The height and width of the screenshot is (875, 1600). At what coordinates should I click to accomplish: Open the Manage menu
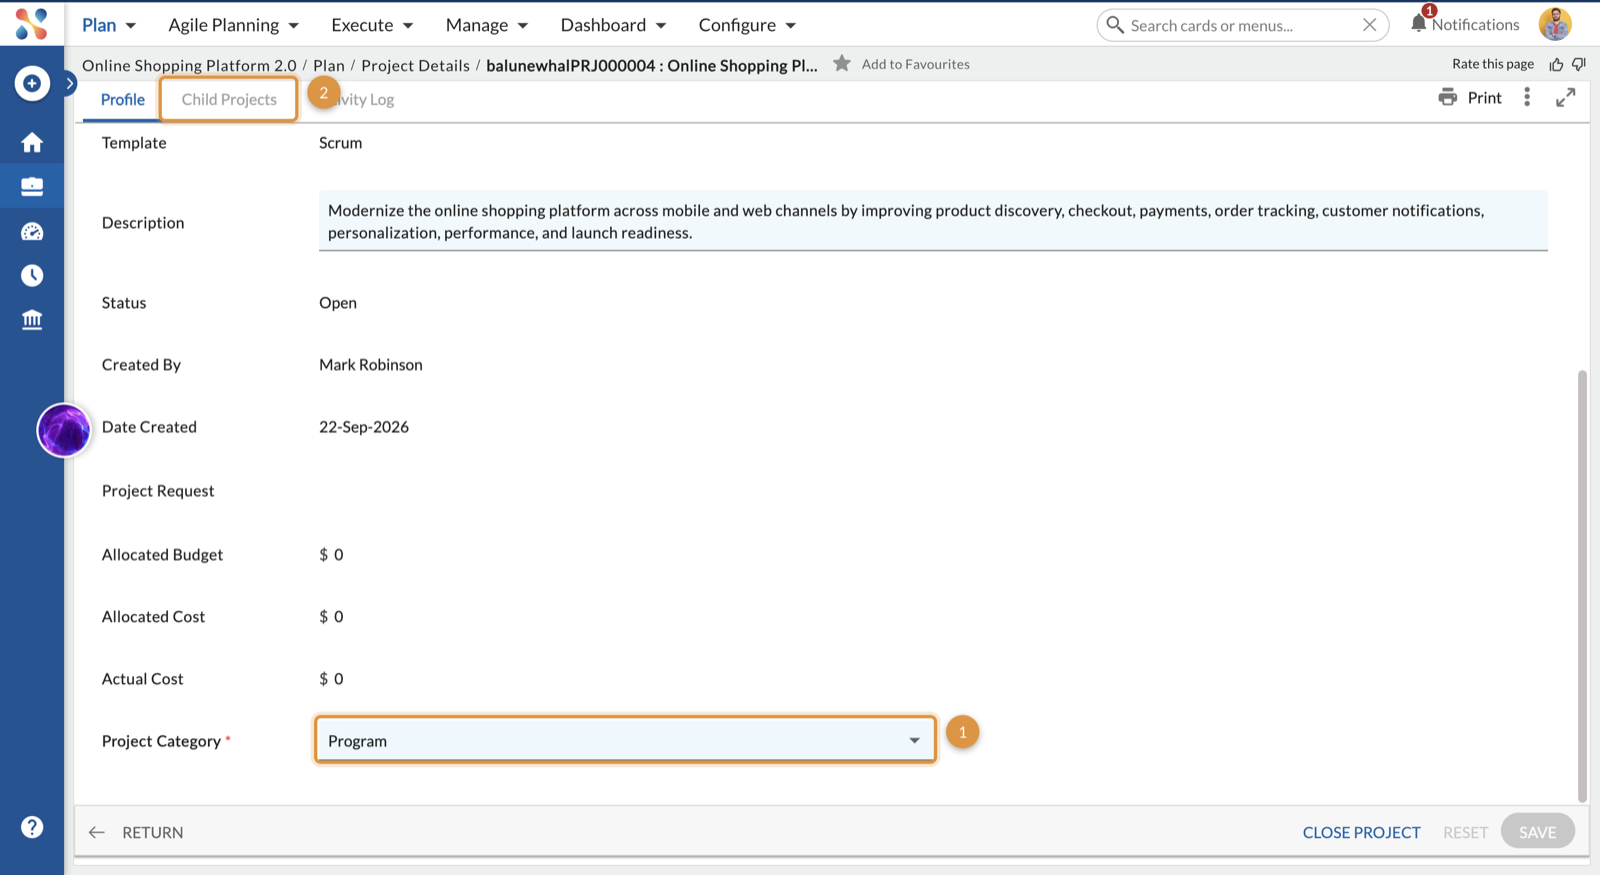pos(487,25)
